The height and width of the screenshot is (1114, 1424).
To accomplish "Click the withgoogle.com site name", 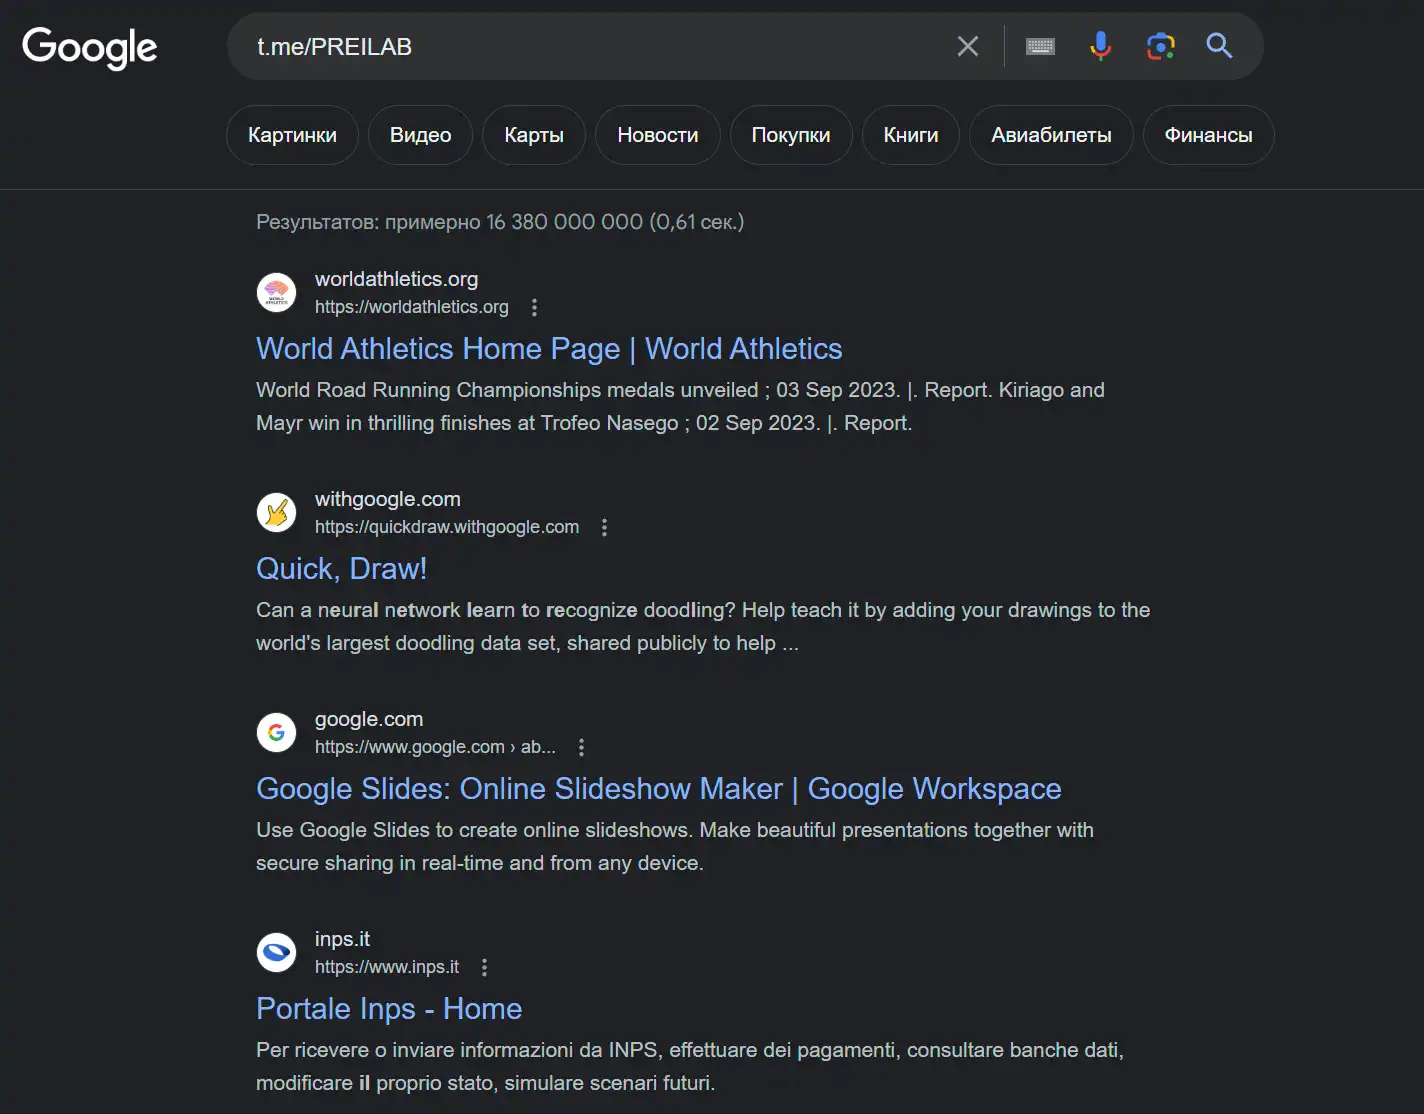I will (388, 499).
